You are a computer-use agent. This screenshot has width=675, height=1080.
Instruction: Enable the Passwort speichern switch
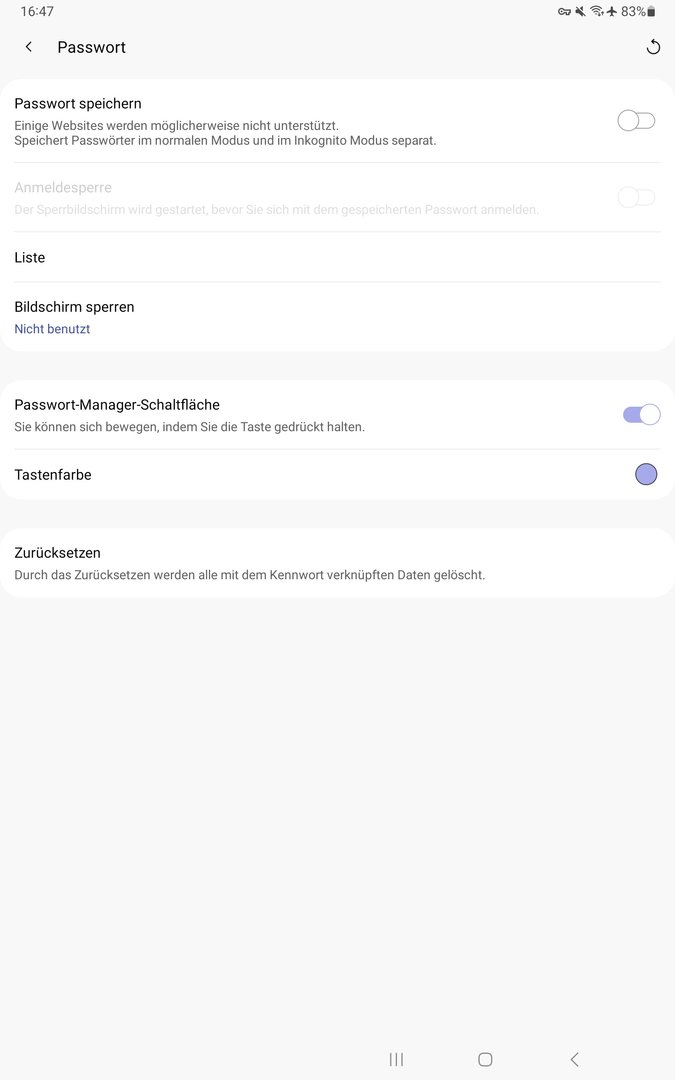[x=636, y=121]
